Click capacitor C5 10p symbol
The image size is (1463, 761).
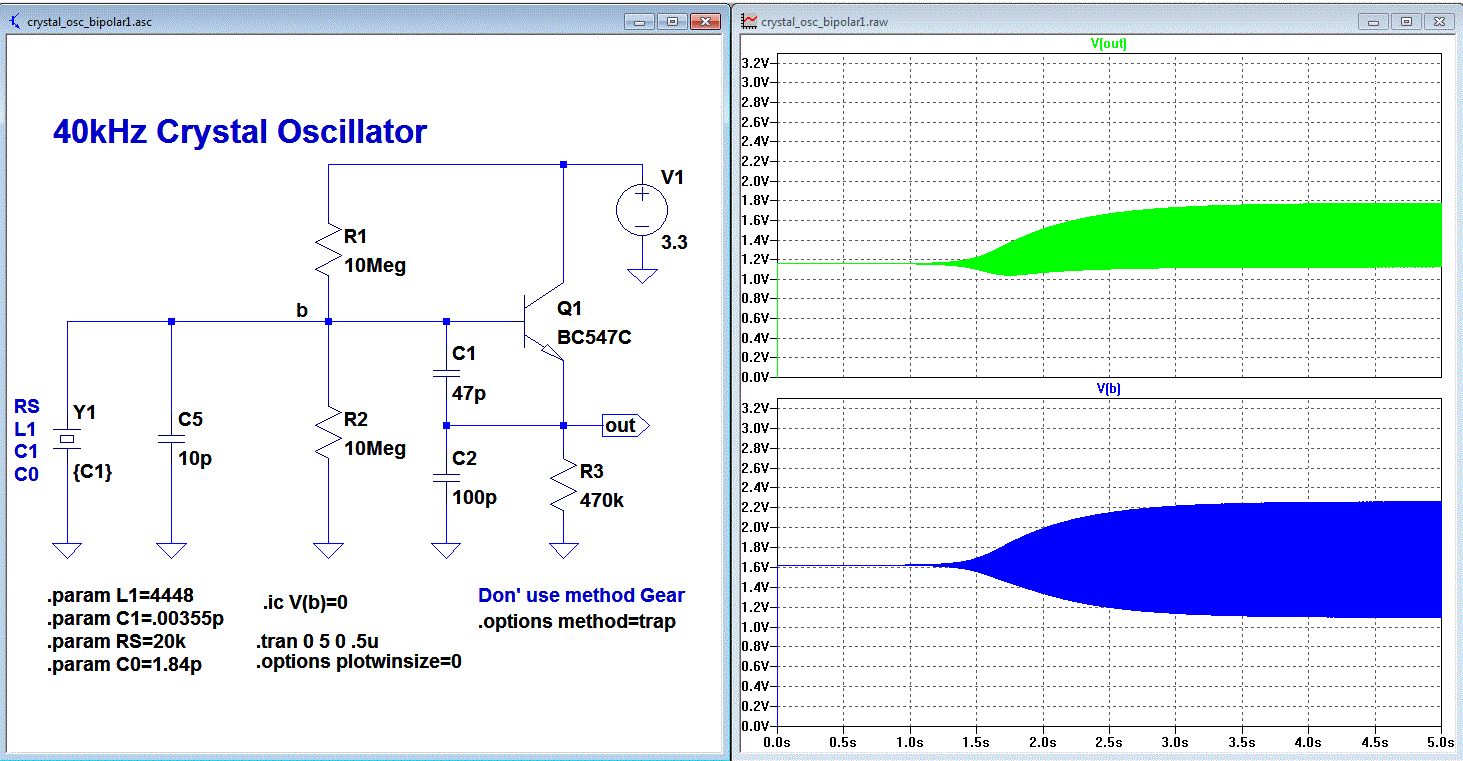pyautogui.click(x=170, y=438)
